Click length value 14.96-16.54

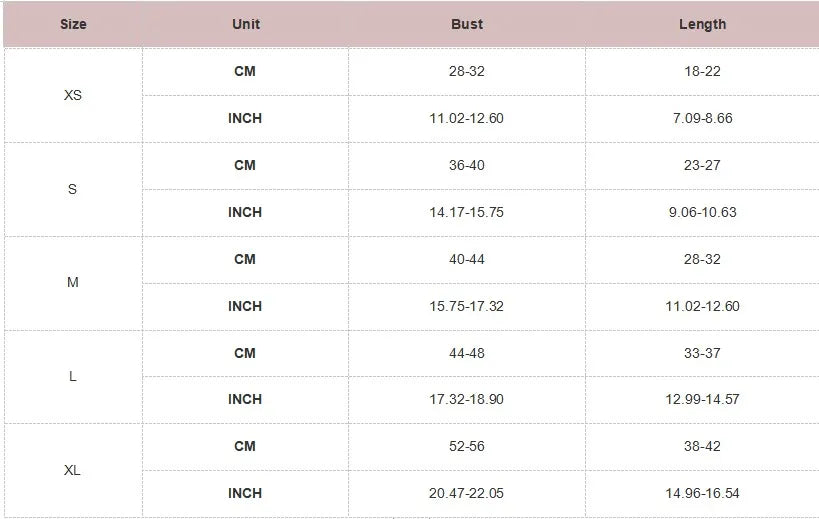pyautogui.click(x=702, y=493)
